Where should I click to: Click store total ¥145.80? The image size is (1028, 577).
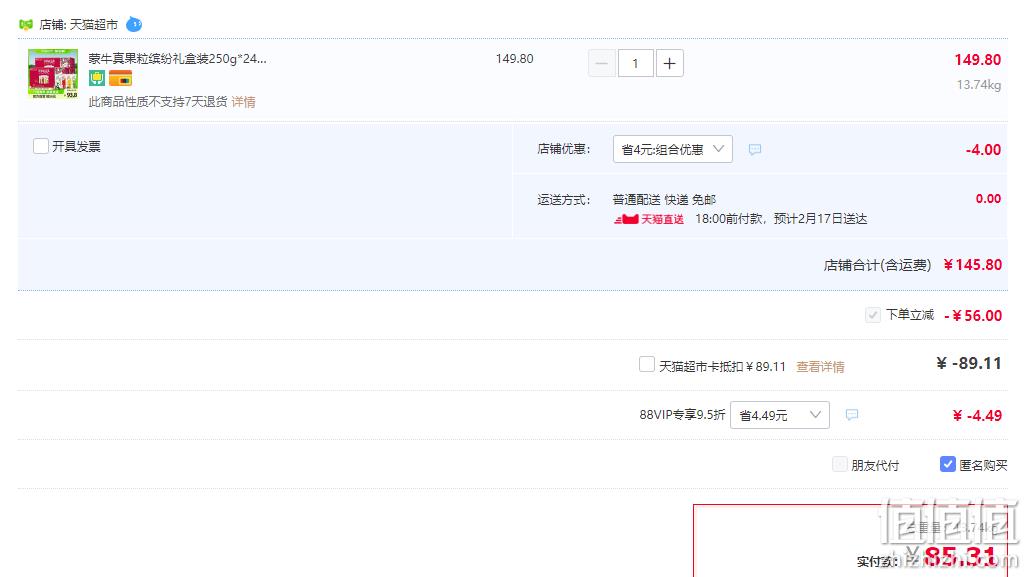973,265
